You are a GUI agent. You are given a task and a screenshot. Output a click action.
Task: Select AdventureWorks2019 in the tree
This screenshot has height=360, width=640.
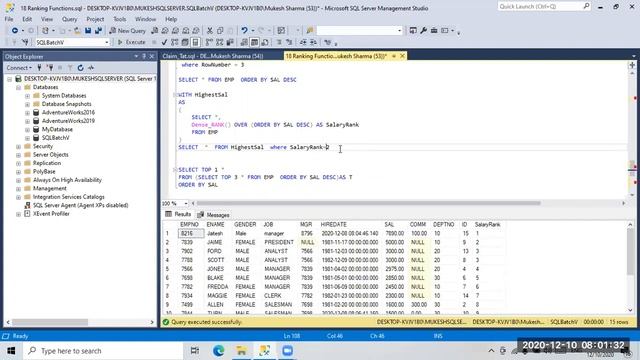68,121
